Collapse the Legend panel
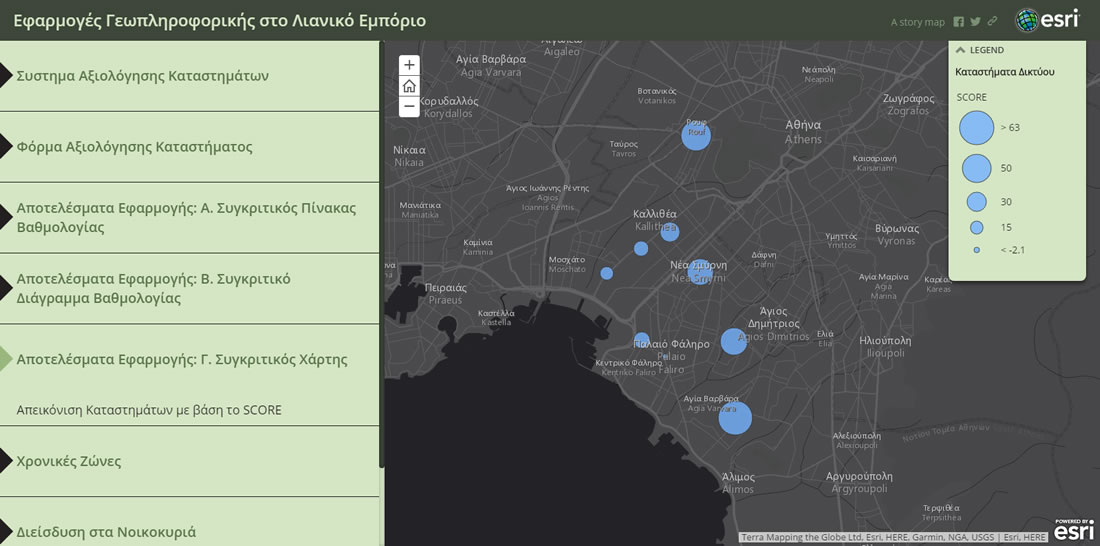Viewport: 1100px width, 546px height. (961, 50)
